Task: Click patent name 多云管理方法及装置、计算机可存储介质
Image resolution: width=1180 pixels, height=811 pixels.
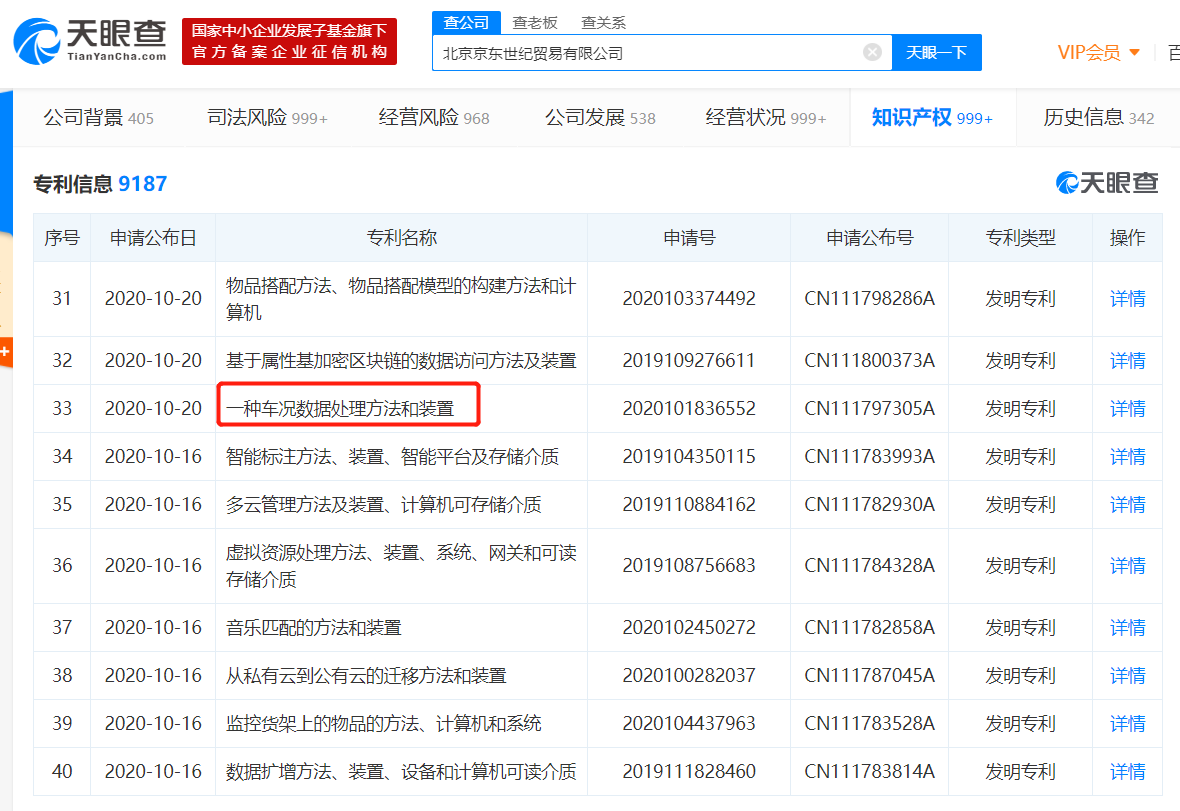Action: pos(384,504)
